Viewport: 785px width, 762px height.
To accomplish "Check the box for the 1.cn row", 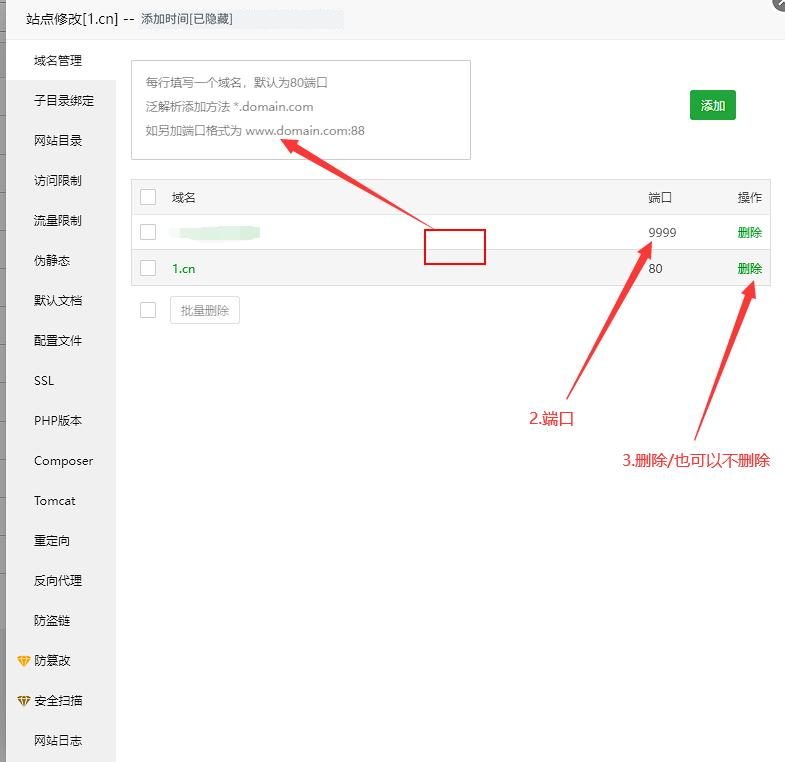I will point(148,268).
